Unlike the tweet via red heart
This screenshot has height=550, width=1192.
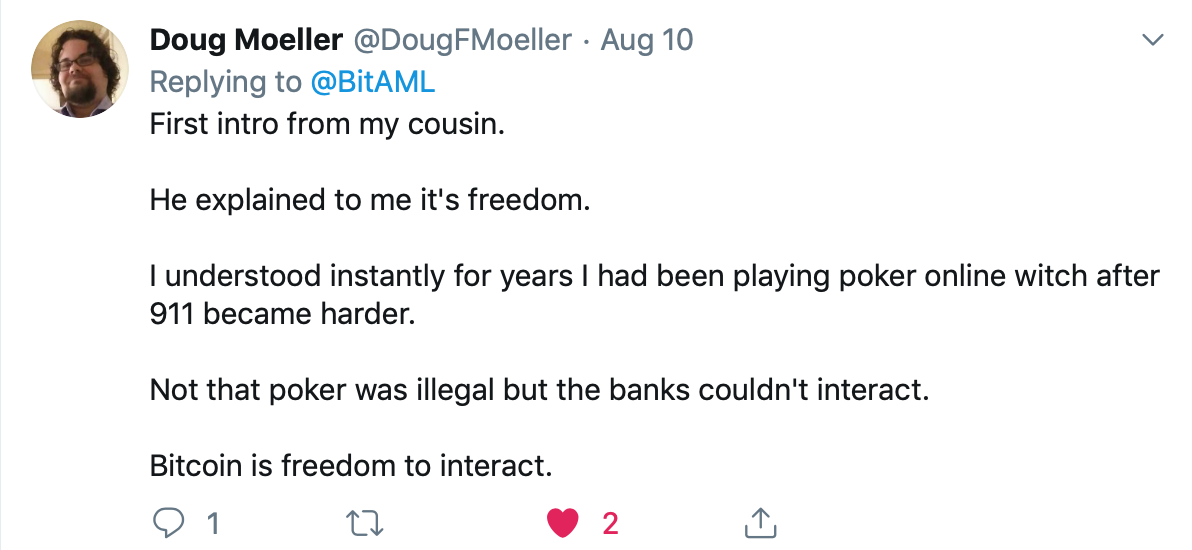click(x=564, y=522)
